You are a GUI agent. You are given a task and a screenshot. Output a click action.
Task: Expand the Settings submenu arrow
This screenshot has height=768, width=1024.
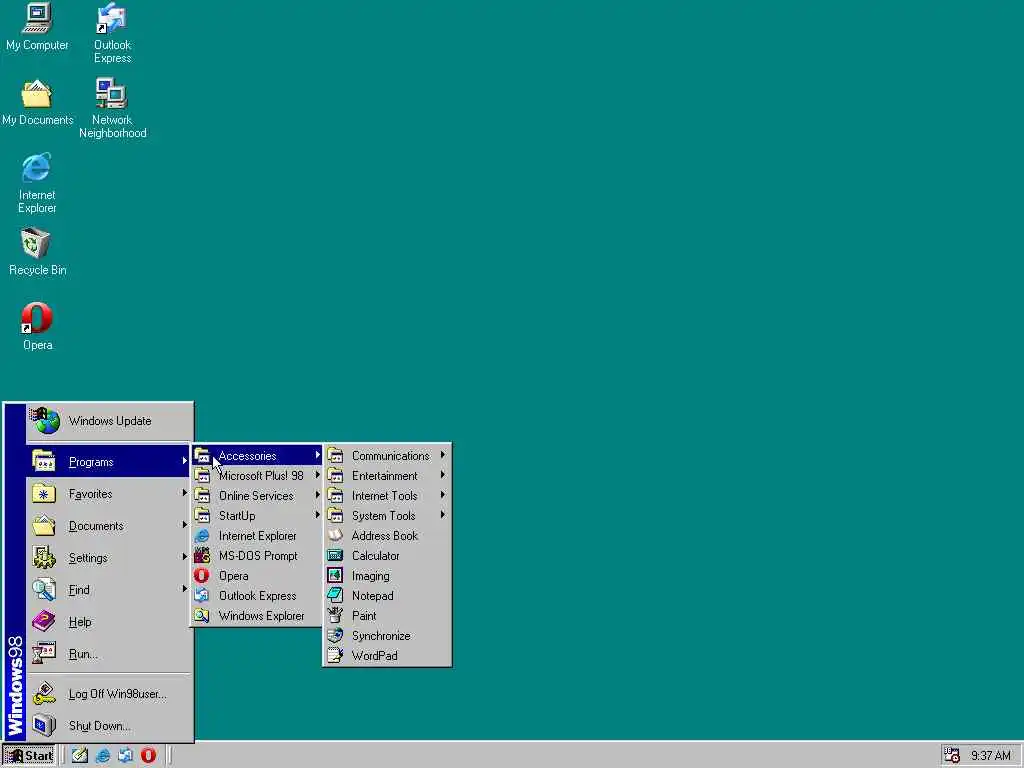[184, 557]
